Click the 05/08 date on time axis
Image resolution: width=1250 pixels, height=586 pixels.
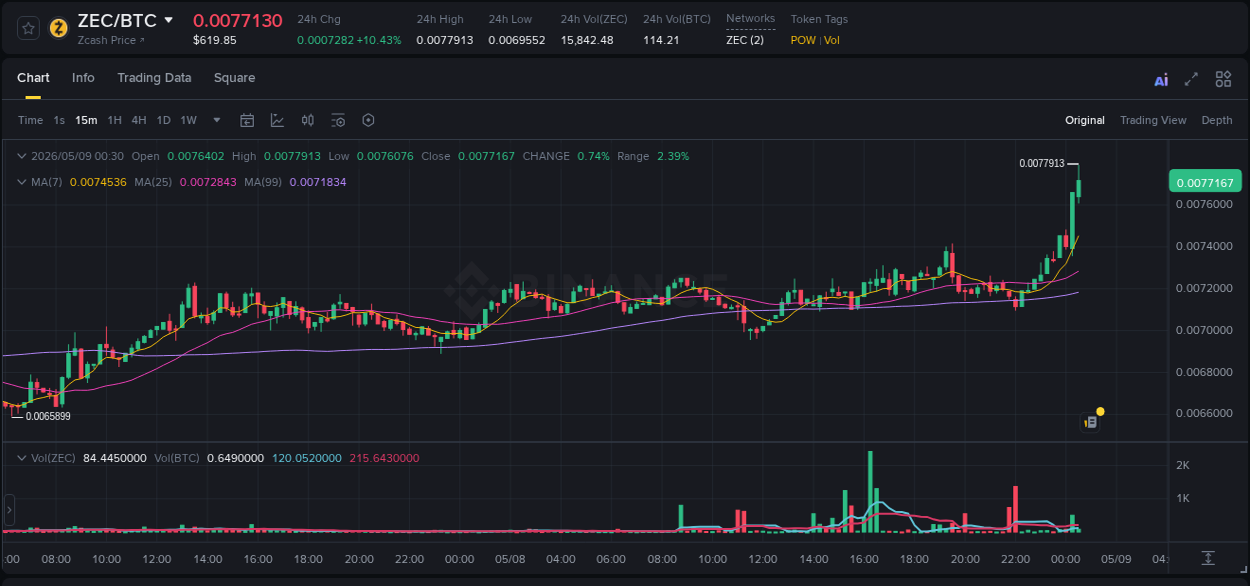pyautogui.click(x=509, y=558)
